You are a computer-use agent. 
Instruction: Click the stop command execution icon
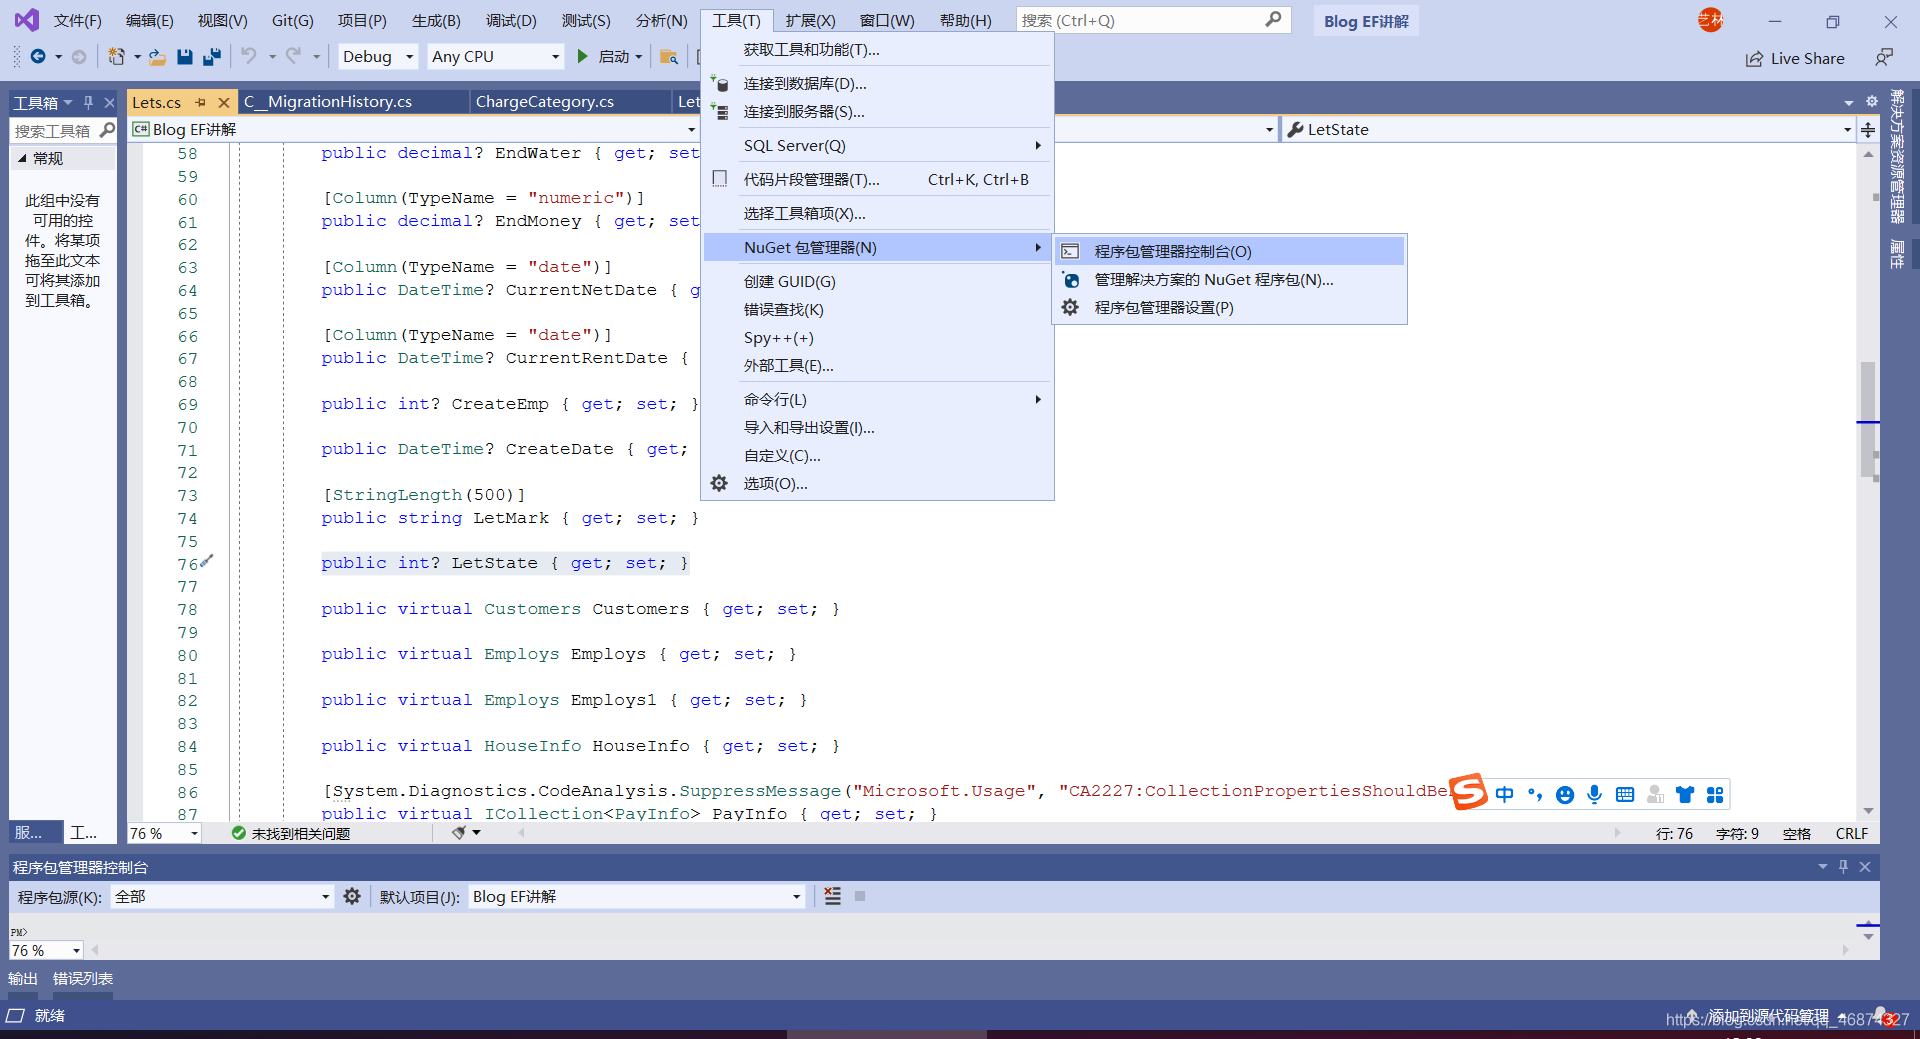pos(860,896)
